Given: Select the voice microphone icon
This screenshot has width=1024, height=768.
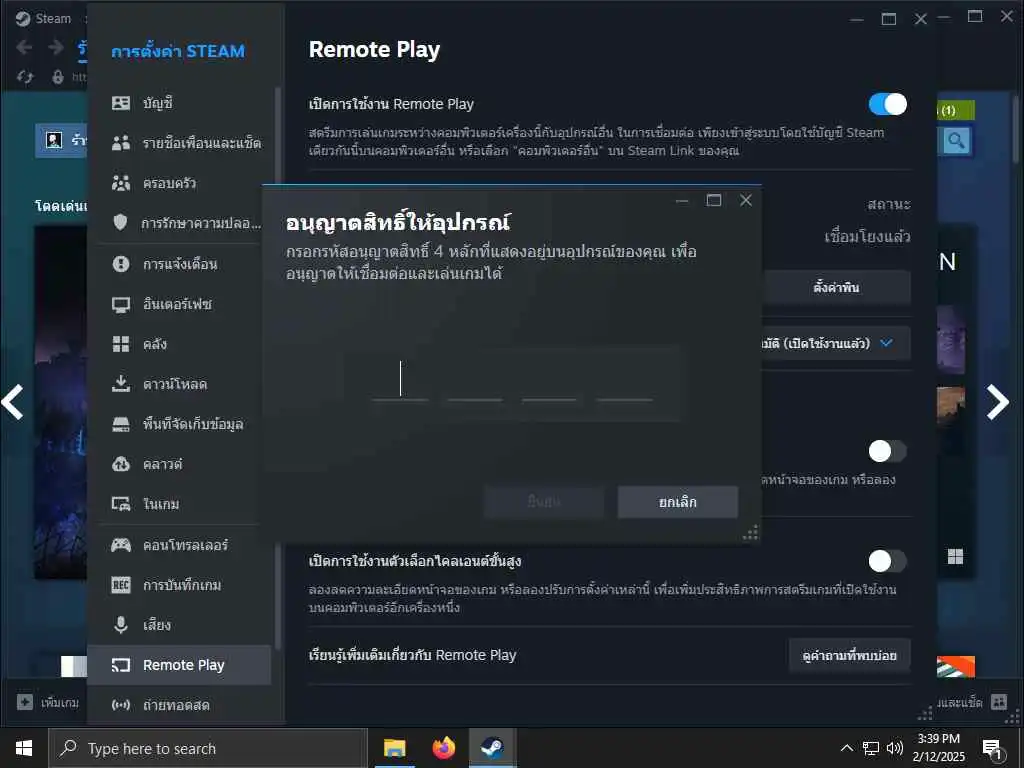Looking at the screenshot, I should (x=121, y=625).
